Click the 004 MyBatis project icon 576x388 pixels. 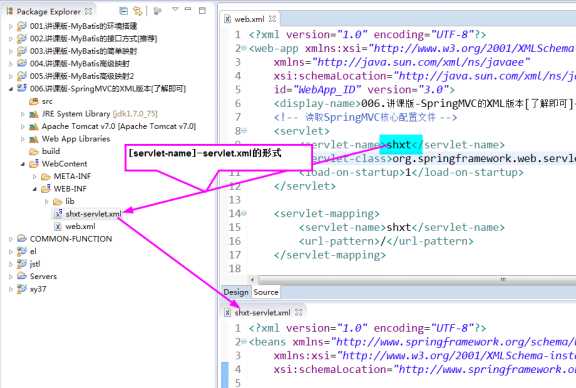pos(22,63)
